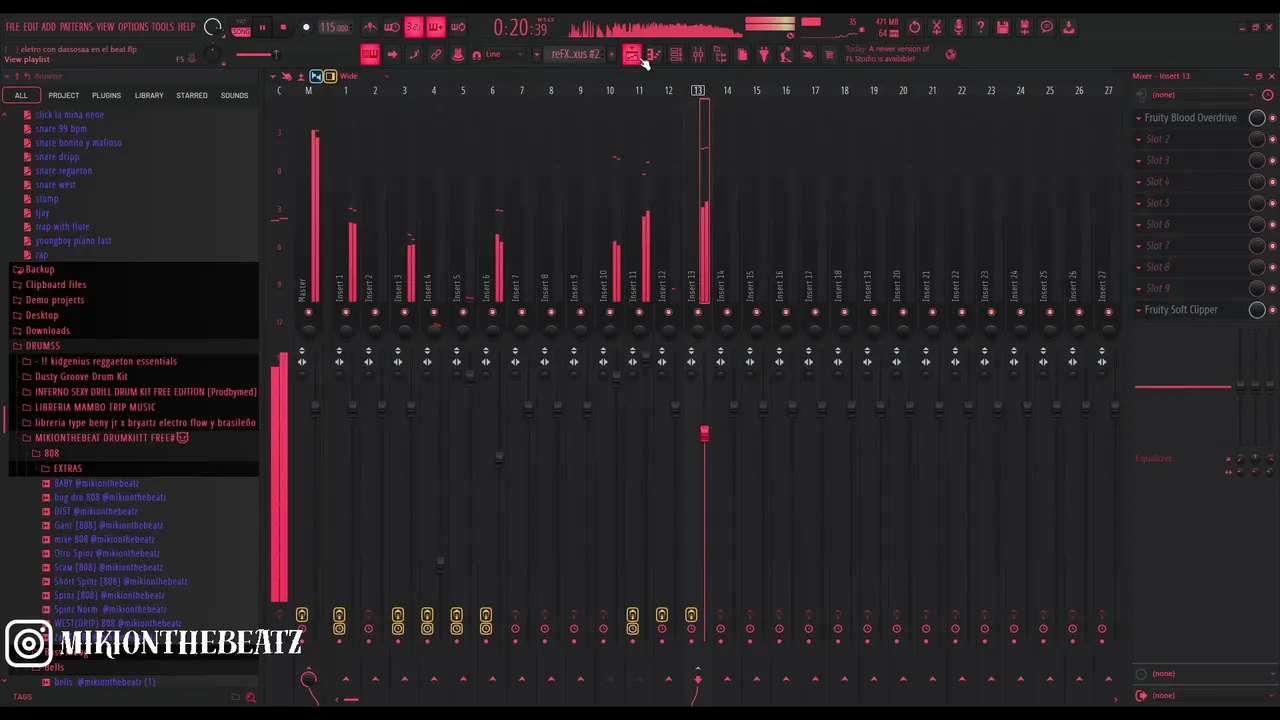Stop playback
The width and height of the screenshot is (1280, 720).
coord(284,28)
